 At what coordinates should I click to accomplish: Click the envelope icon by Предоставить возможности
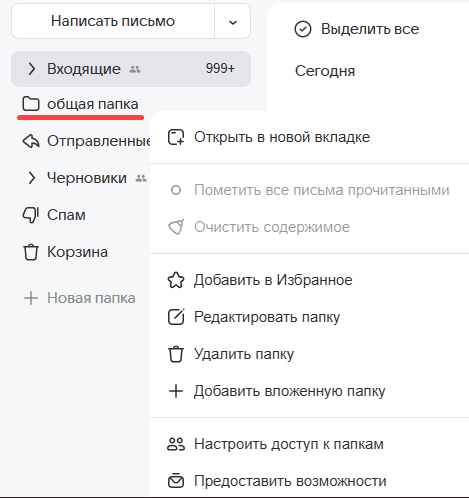[176, 481]
